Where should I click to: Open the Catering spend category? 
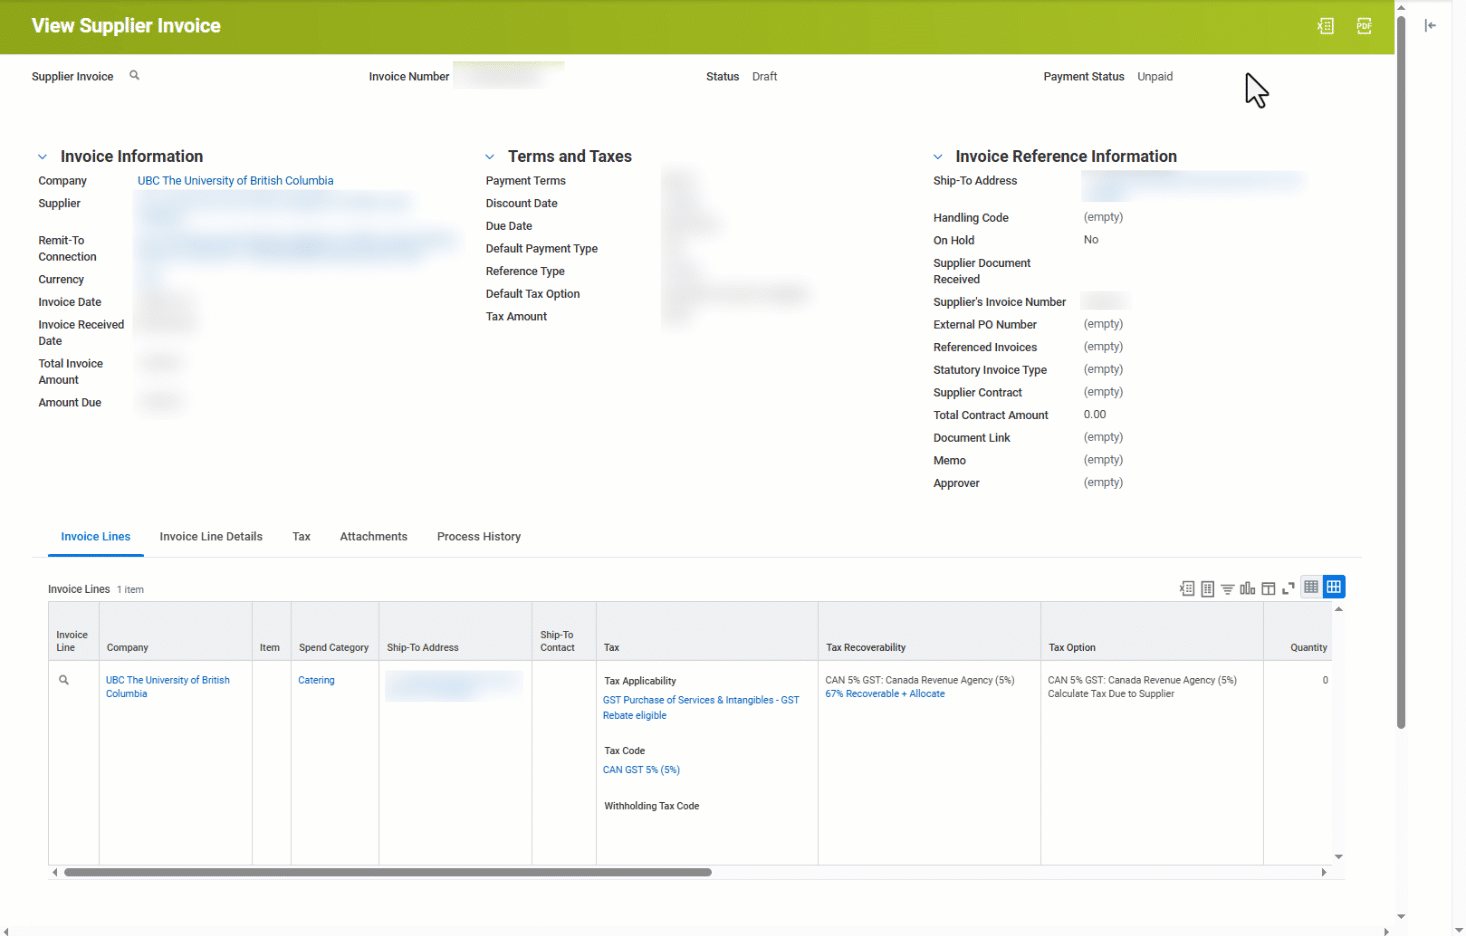[316, 679]
